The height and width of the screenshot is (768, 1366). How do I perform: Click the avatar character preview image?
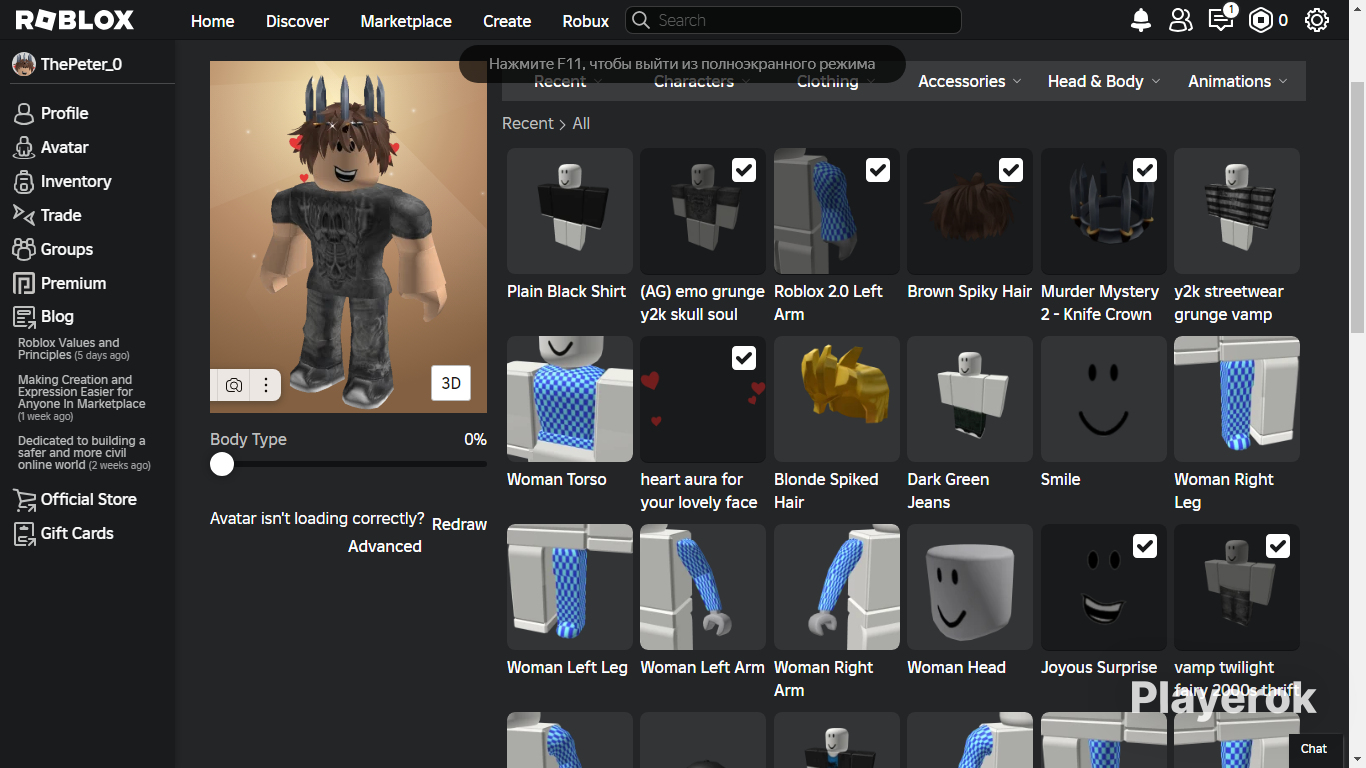(x=348, y=237)
